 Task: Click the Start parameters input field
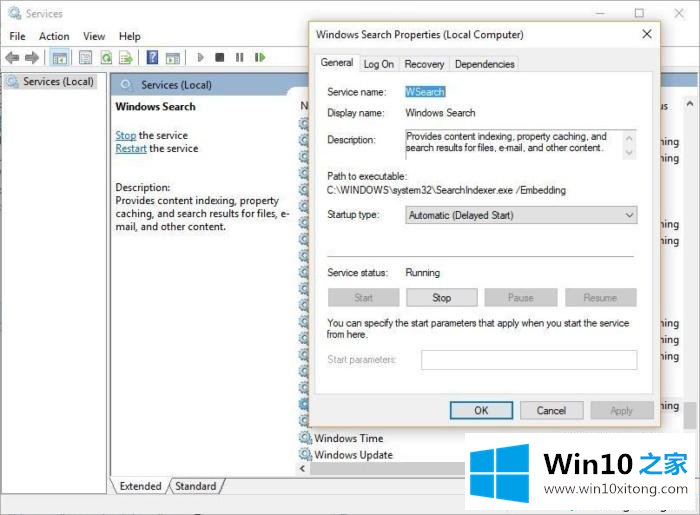529,360
